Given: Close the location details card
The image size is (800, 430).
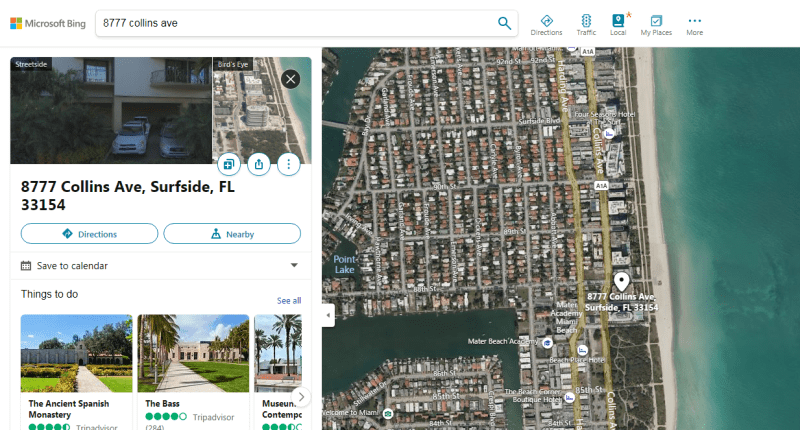Looking at the screenshot, I should [x=290, y=79].
